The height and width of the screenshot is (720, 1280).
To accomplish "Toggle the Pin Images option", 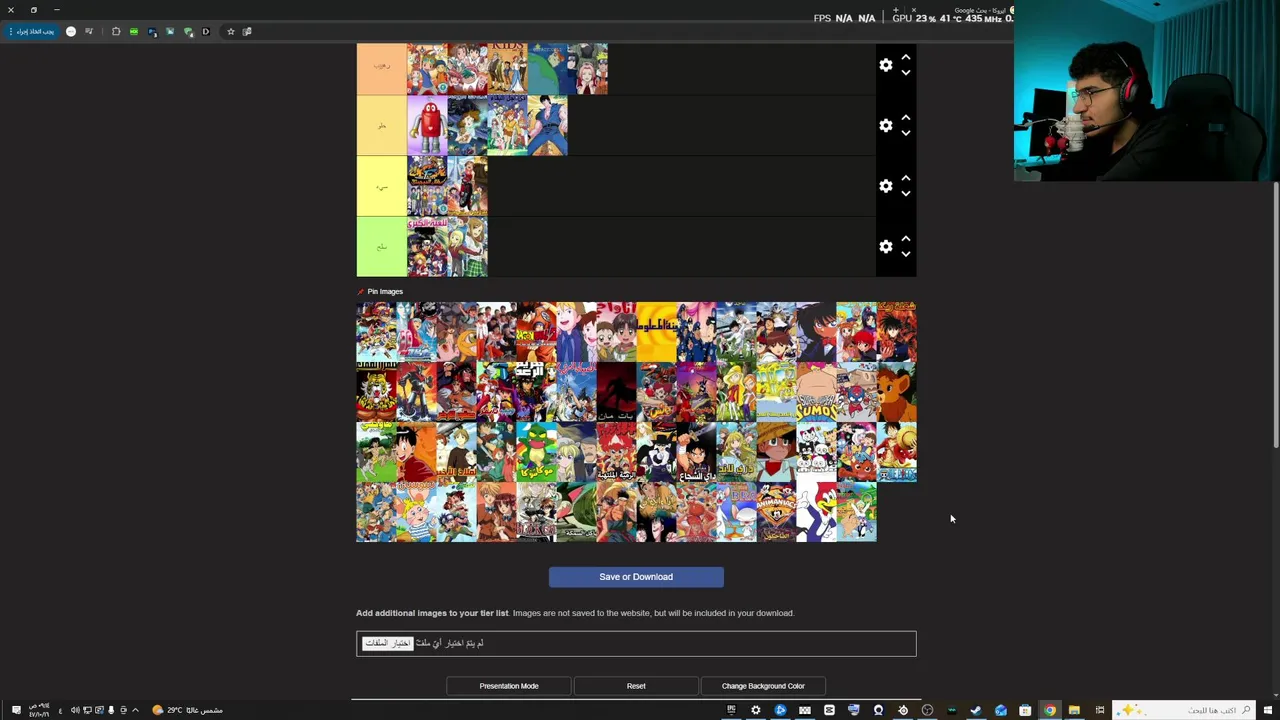I will click(x=380, y=292).
